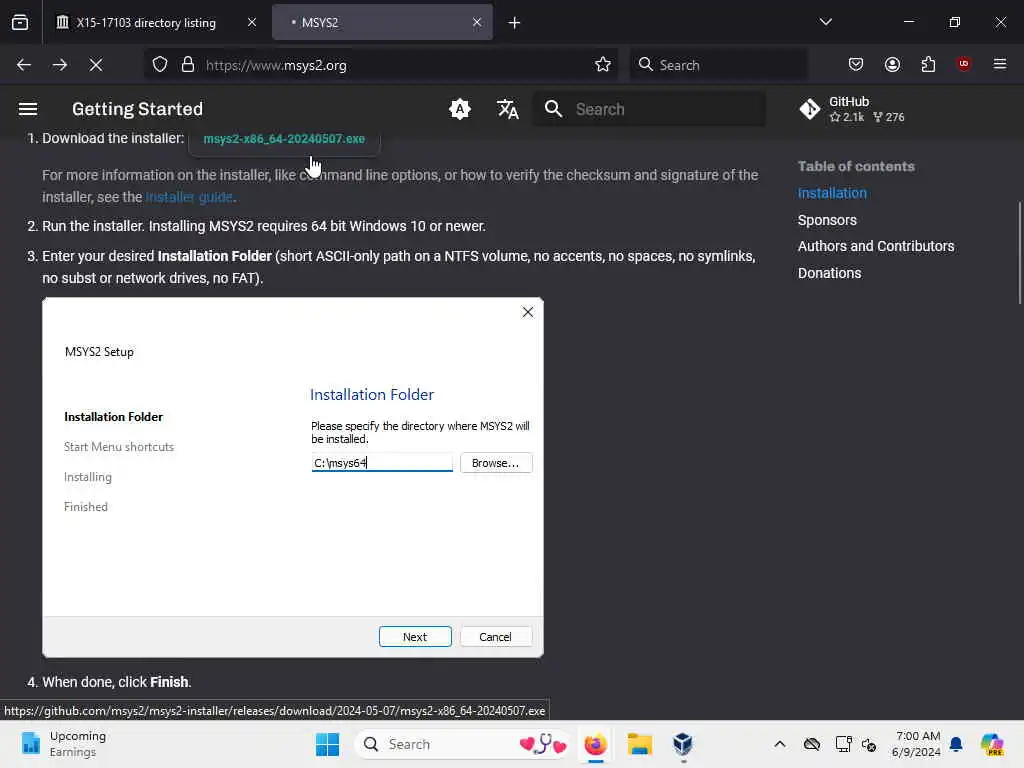Download msys2-x86_64-20240507.exe installer
Viewport: 1024px width, 768px height.
coord(284,138)
